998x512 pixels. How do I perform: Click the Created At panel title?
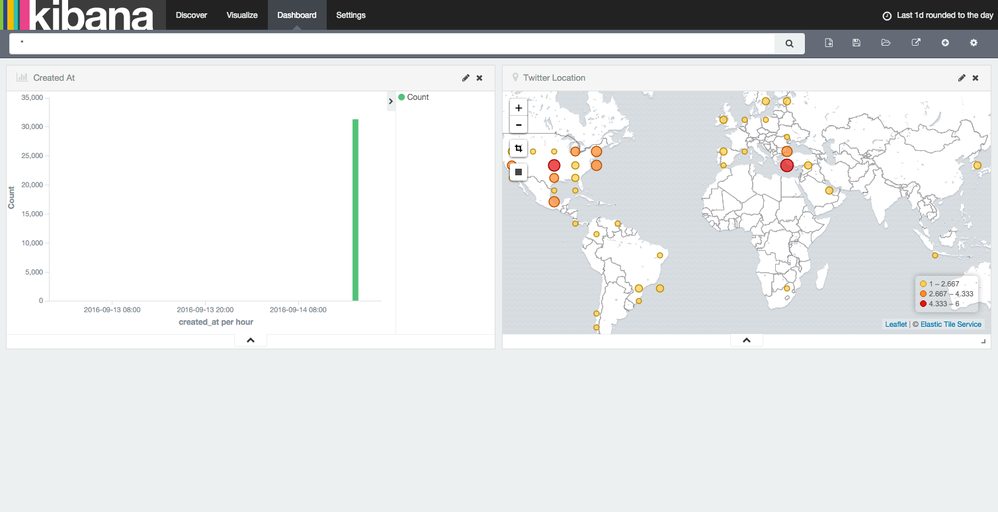53,78
